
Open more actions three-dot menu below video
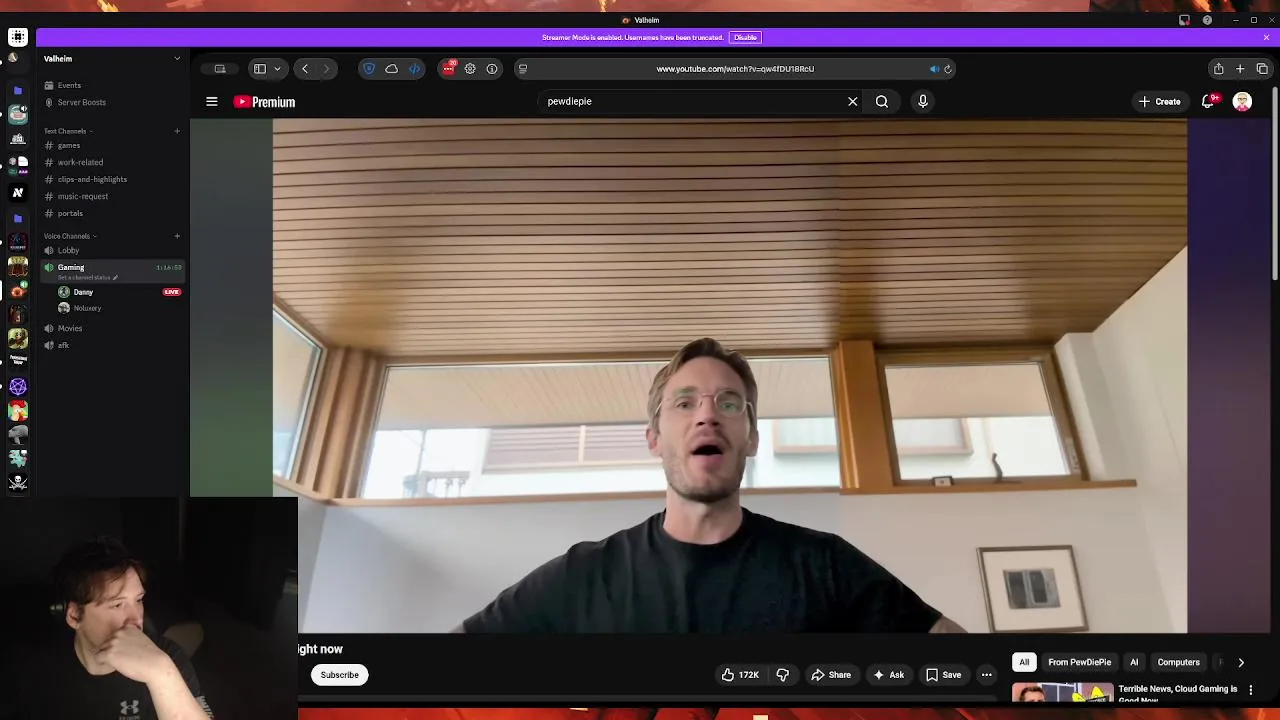[x=986, y=675]
